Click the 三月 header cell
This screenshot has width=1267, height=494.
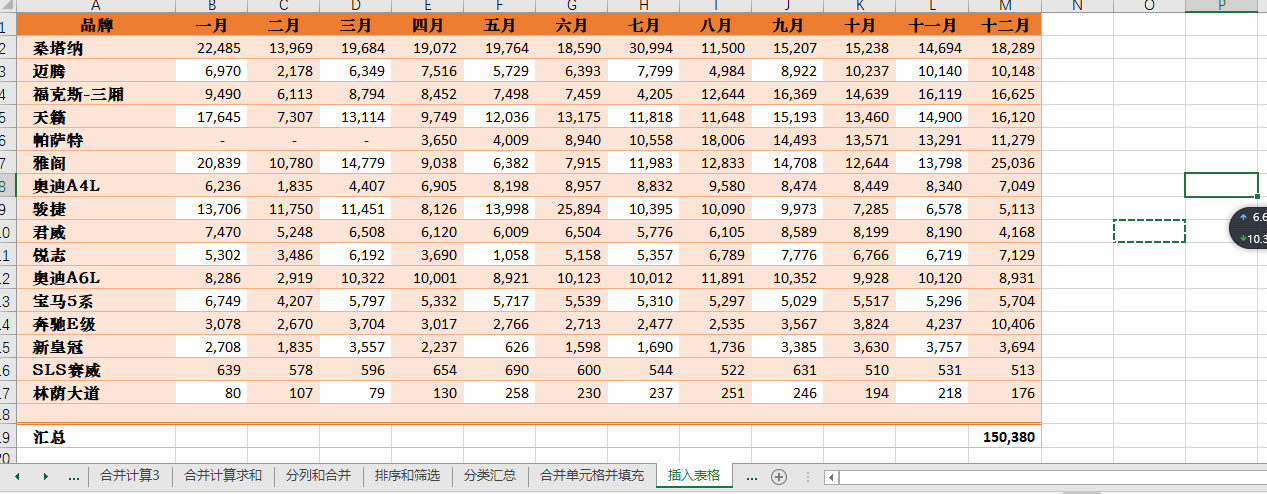(x=356, y=25)
